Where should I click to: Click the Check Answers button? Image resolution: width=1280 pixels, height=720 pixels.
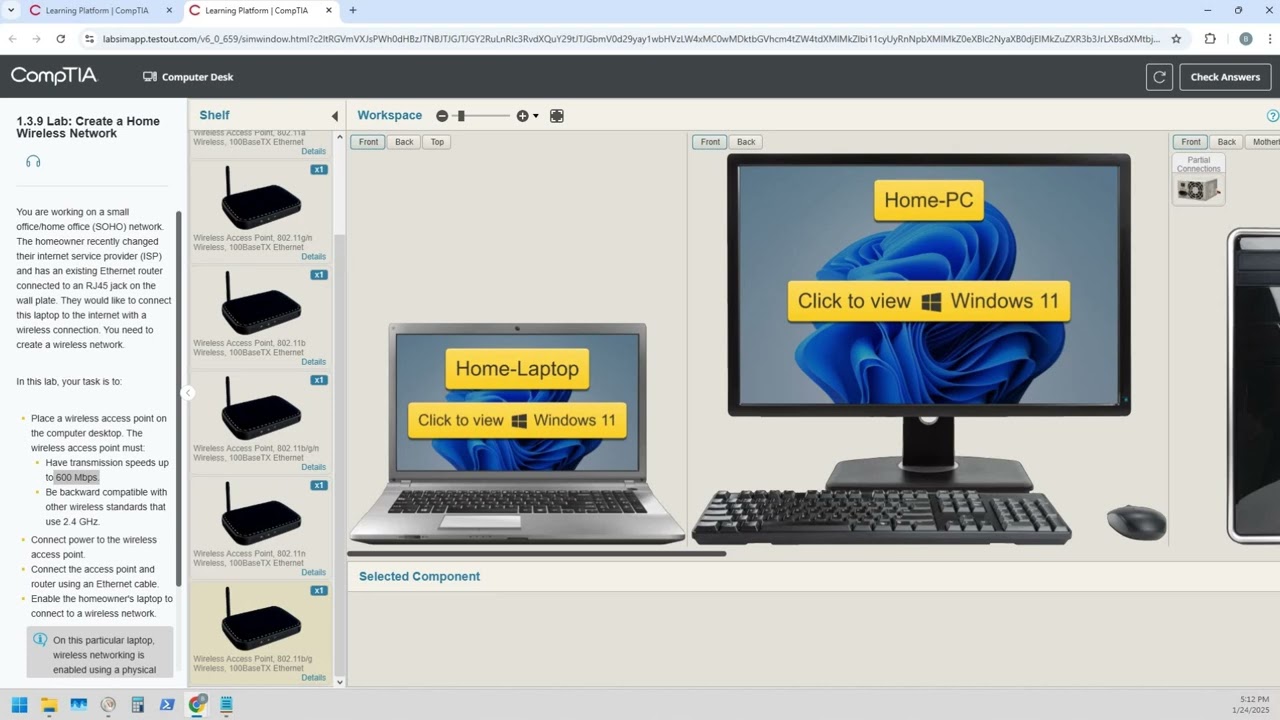pyautogui.click(x=1225, y=77)
